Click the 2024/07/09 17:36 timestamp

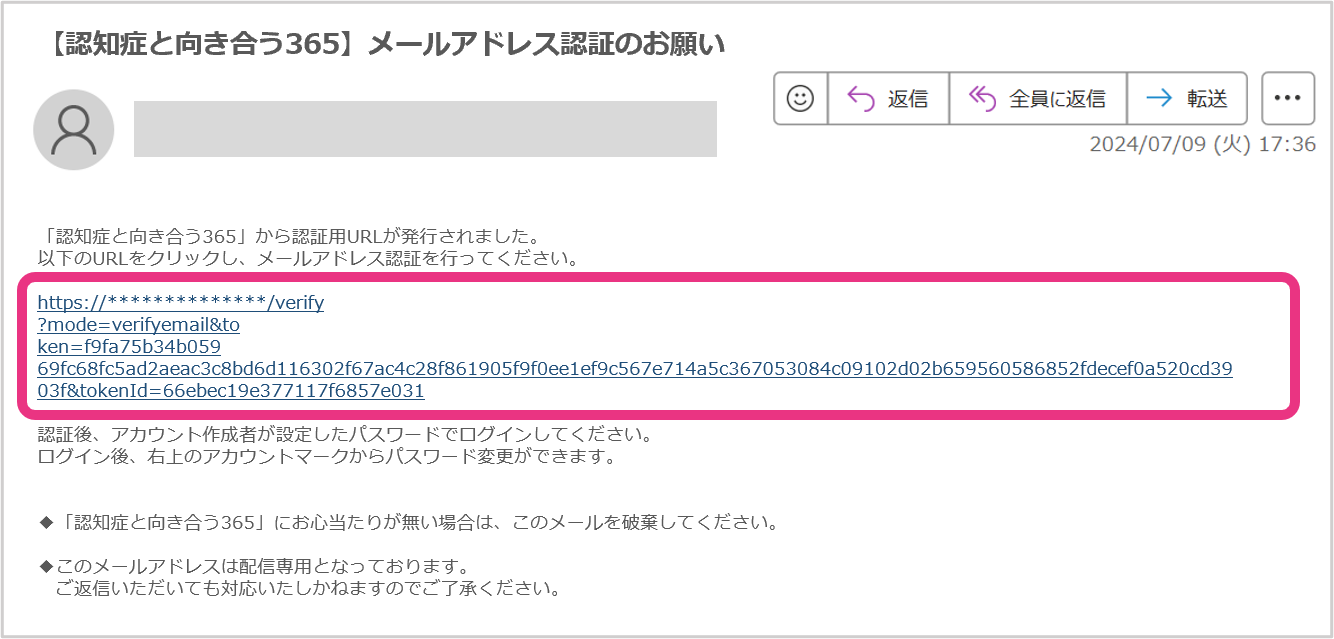1202,144
